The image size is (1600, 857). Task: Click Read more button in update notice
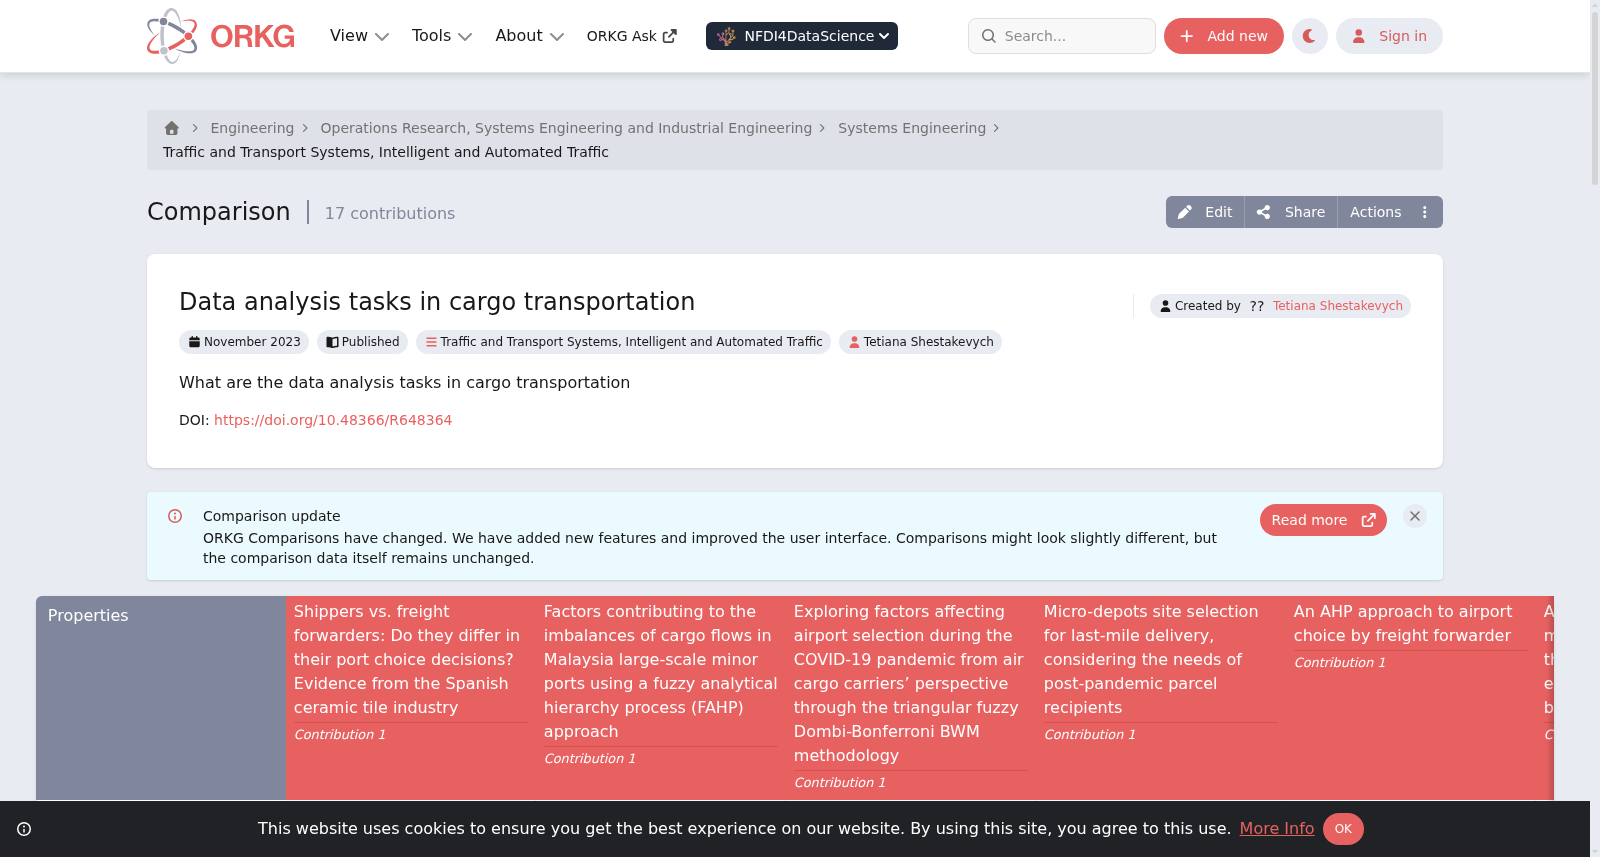[x=1323, y=520]
